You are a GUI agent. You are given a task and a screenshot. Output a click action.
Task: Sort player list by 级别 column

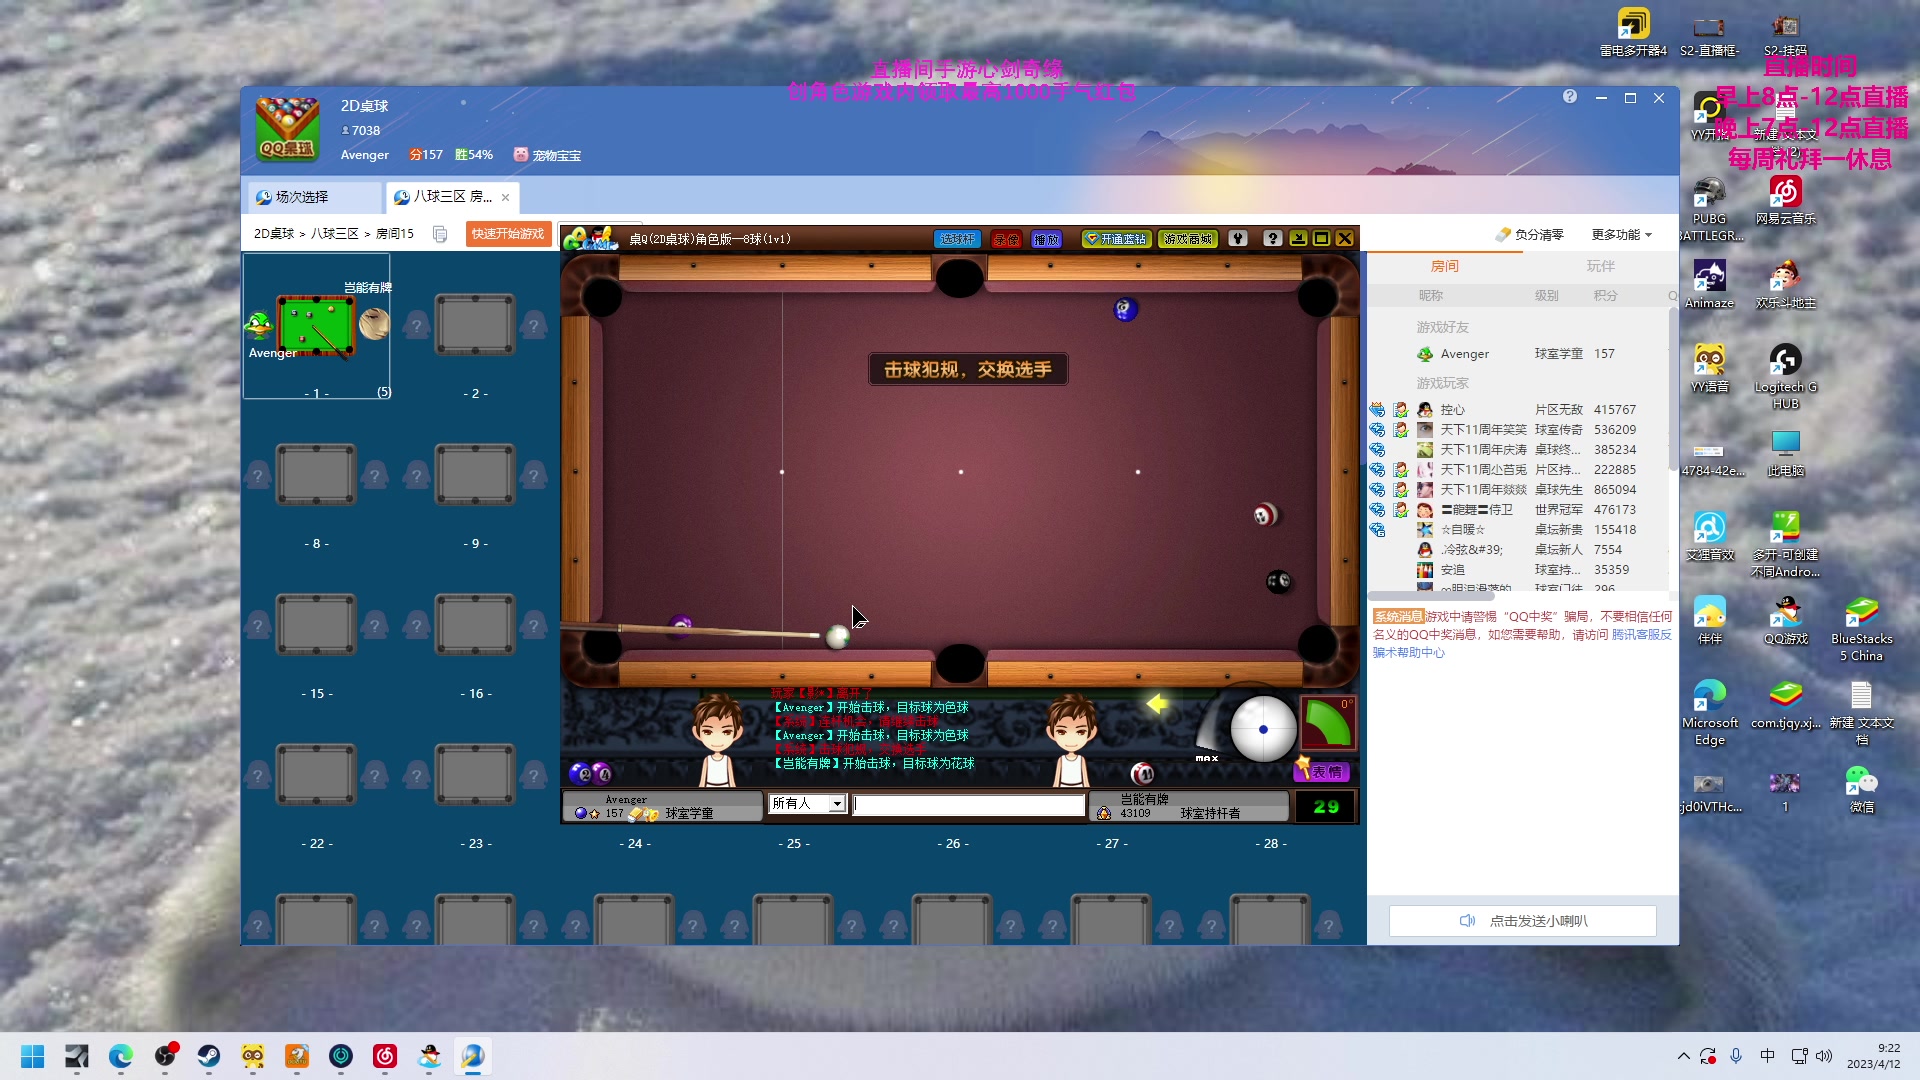click(1546, 296)
